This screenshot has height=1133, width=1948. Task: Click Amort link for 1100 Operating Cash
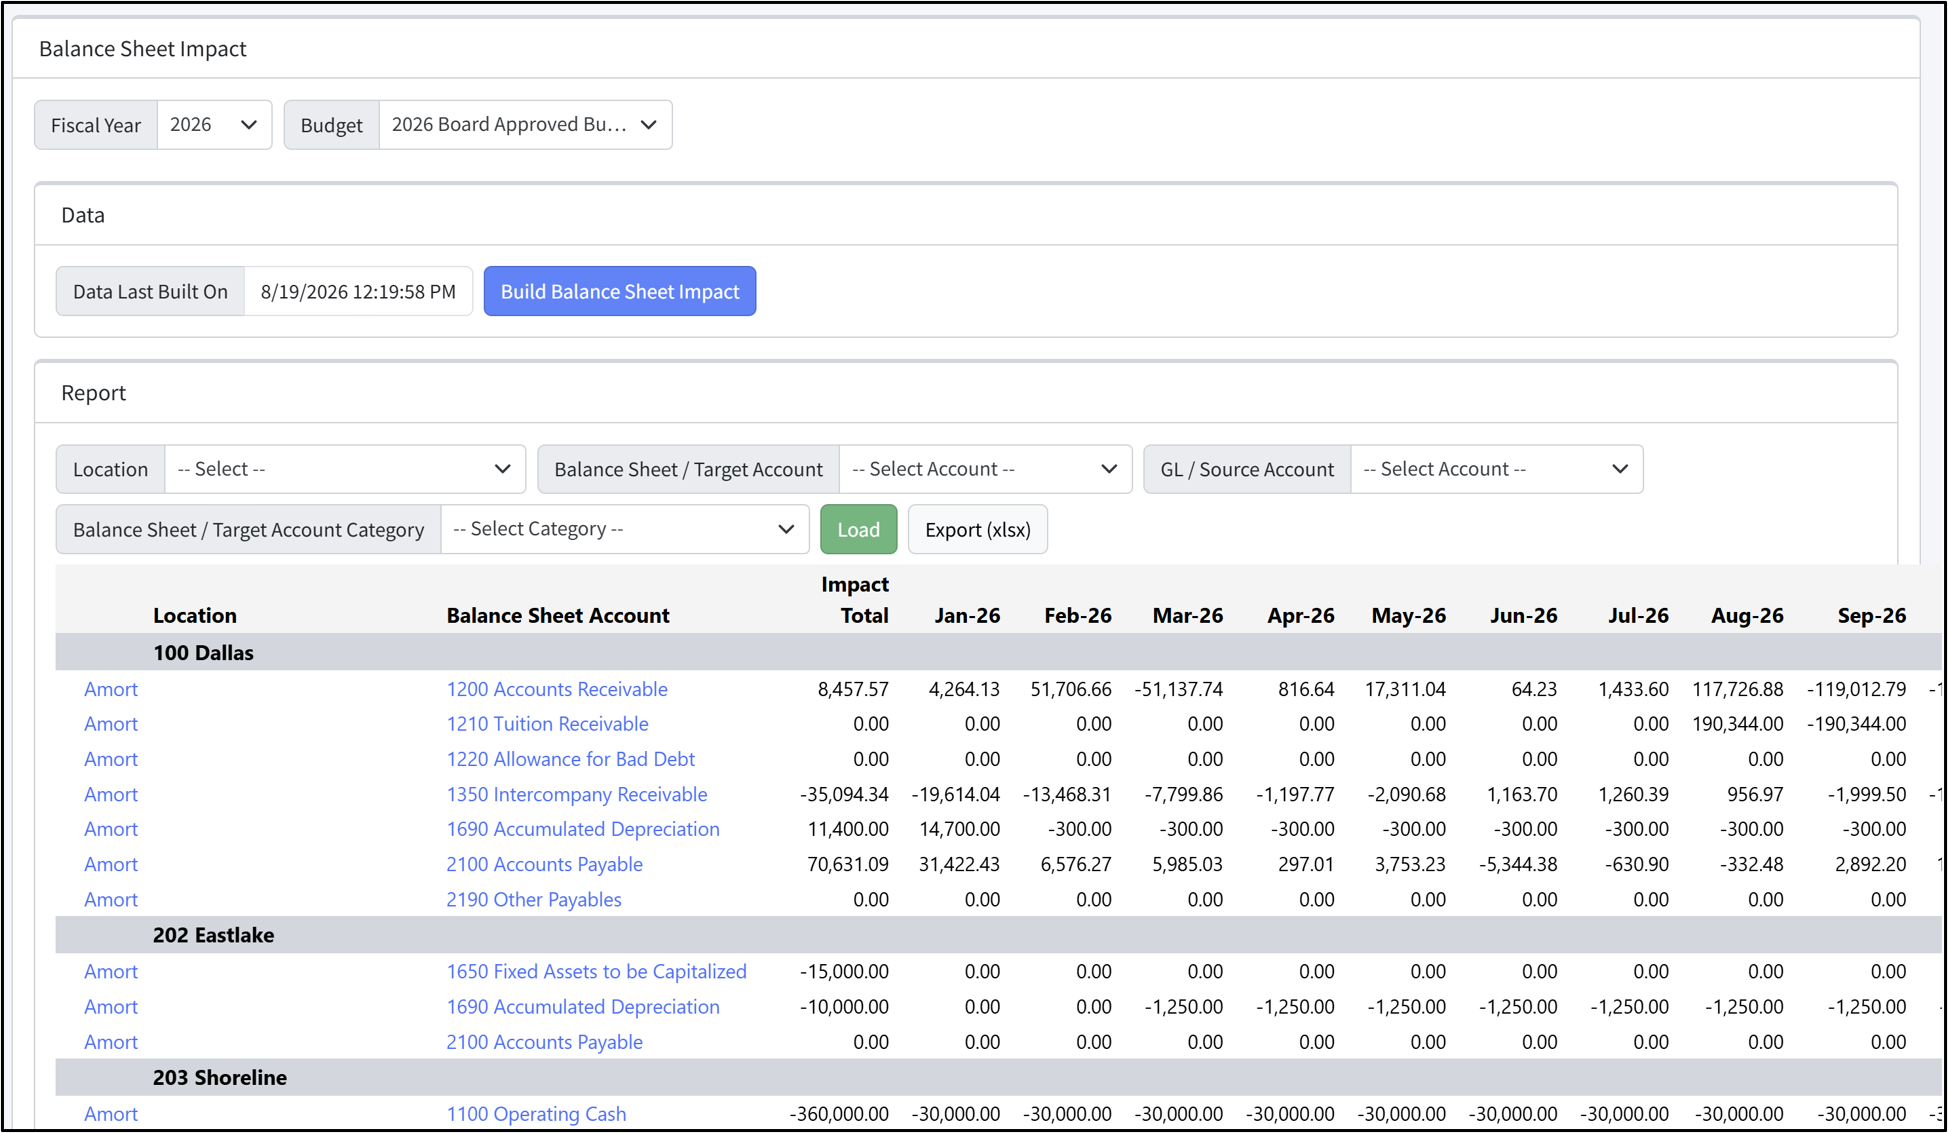tap(111, 1114)
